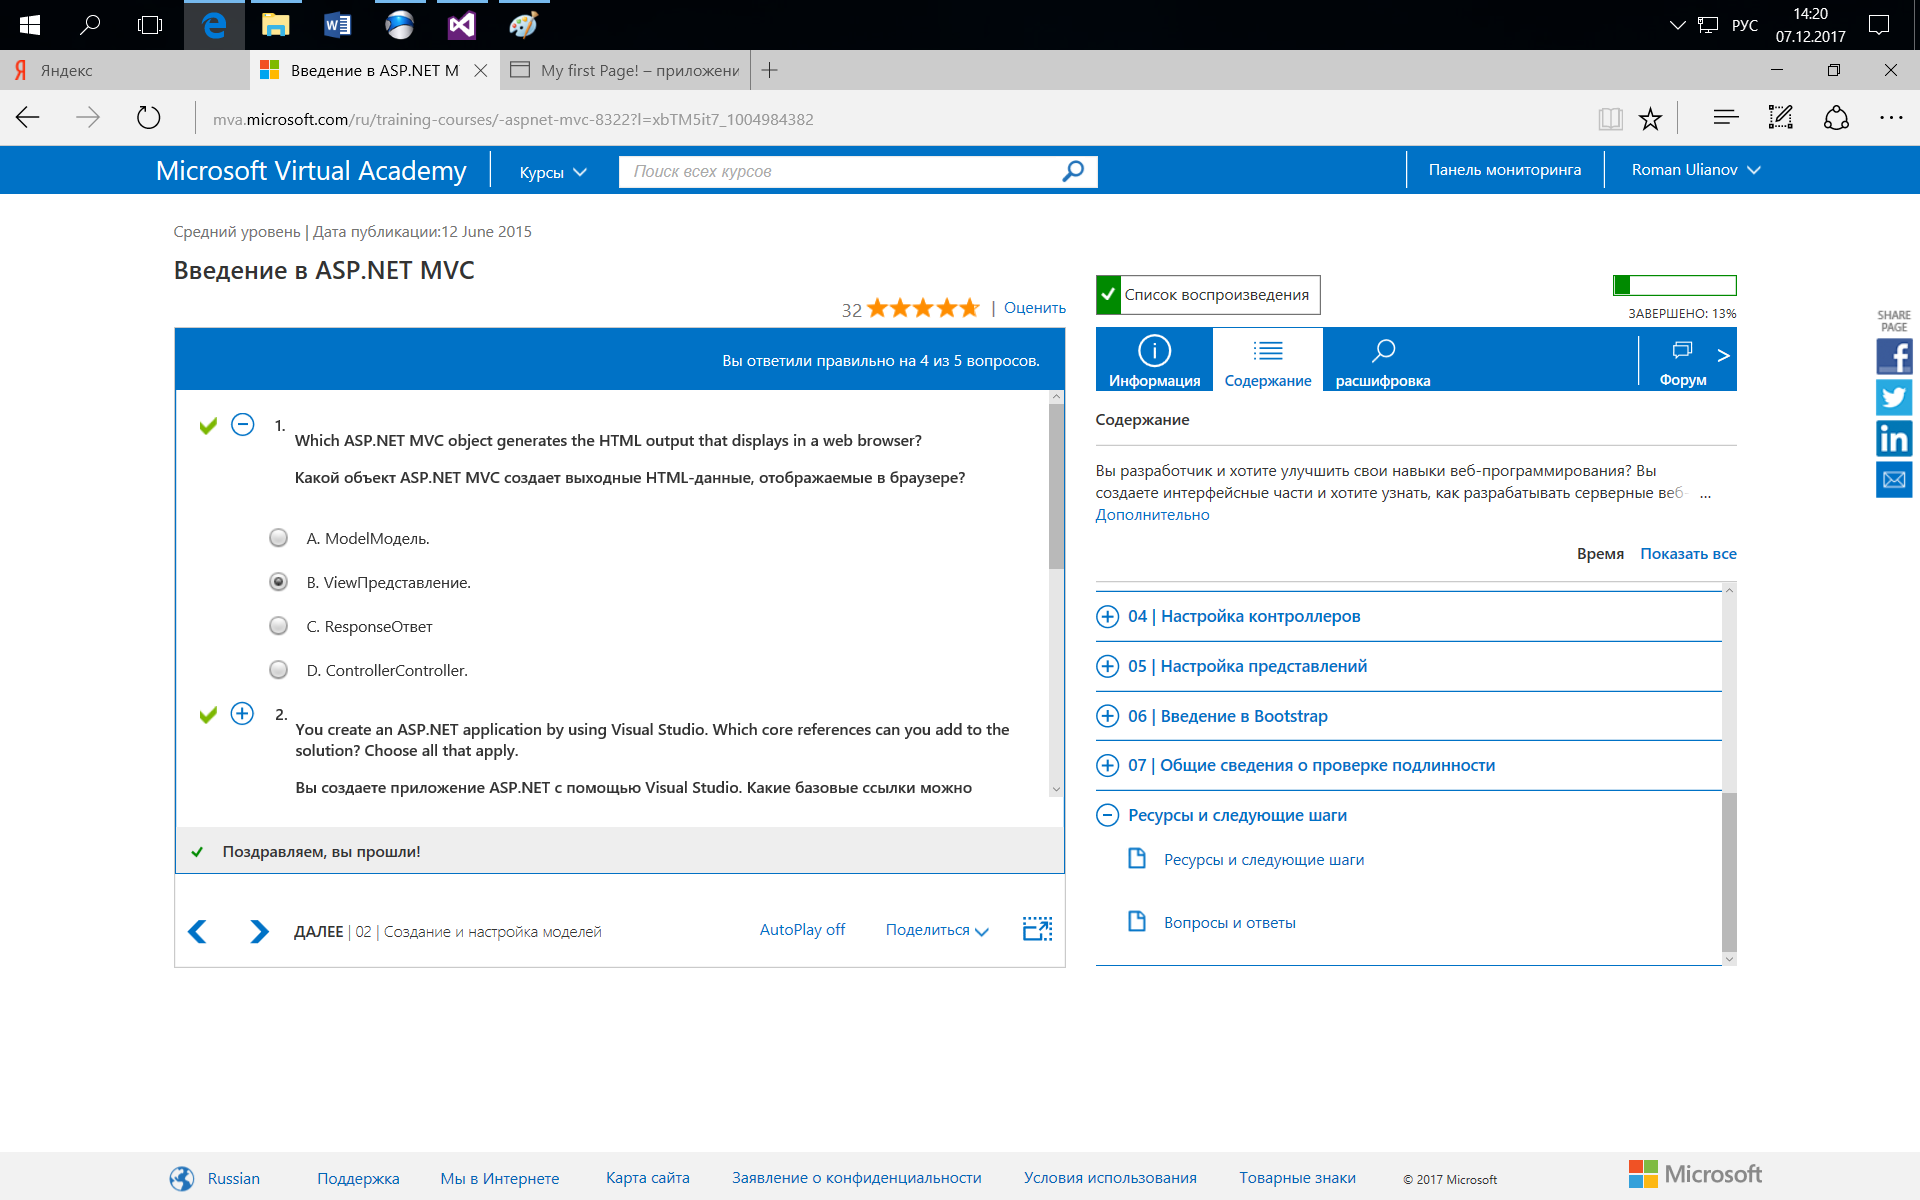
Task: Open Visual Studio from taskbar
Action: [461, 25]
